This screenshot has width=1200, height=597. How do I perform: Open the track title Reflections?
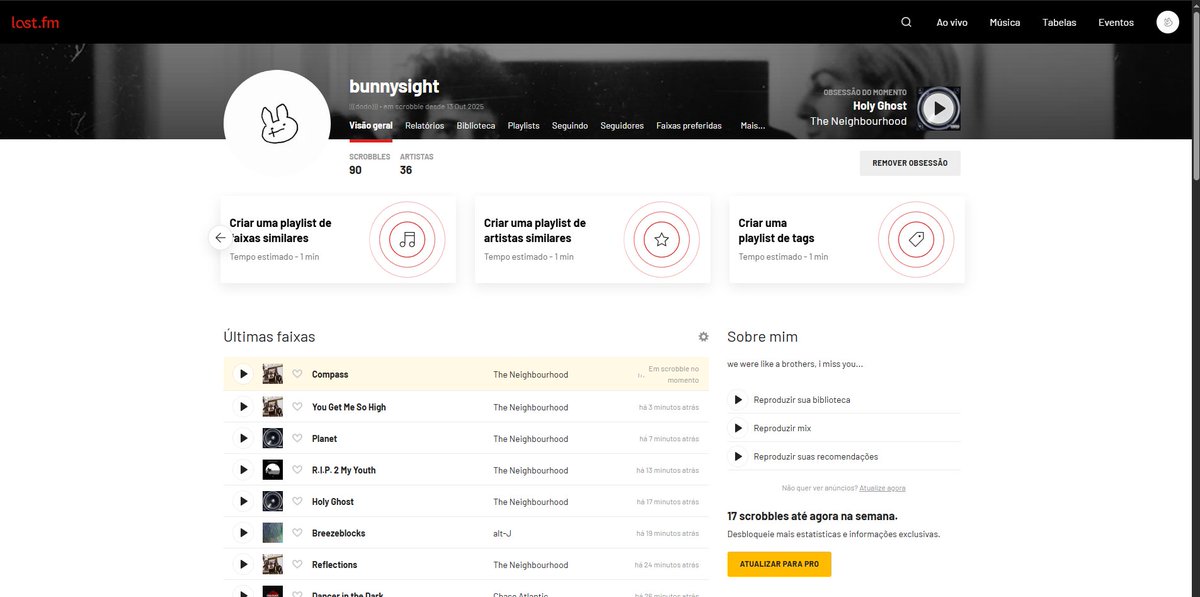click(x=334, y=565)
